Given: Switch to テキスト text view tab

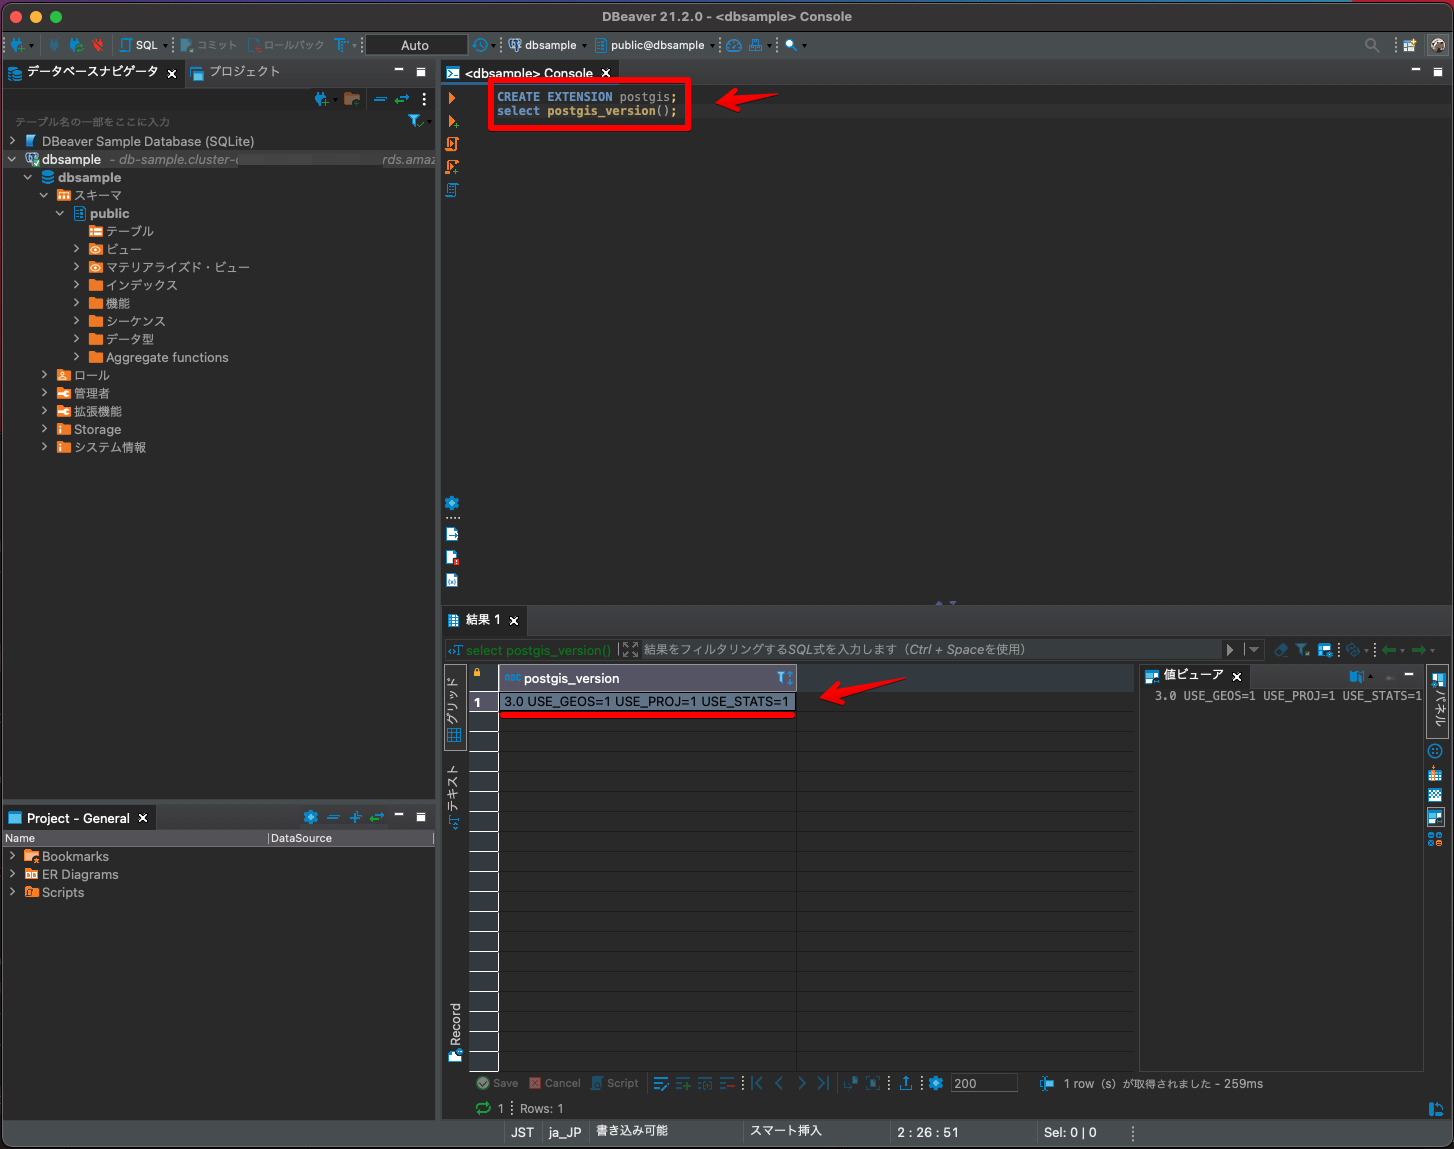Looking at the screenshot, I should pyautogui.click(x=454, y=797).
